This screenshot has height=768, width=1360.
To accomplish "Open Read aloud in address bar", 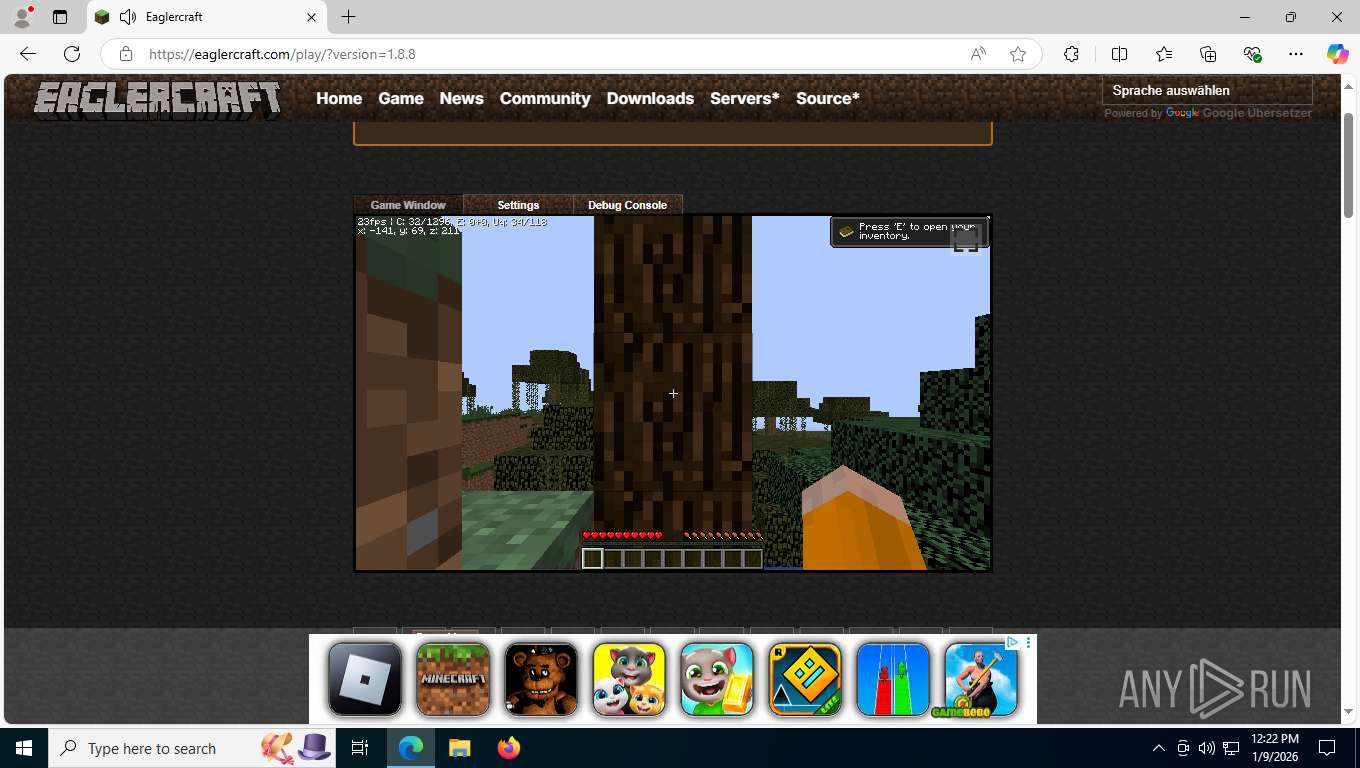I will (978, 54).
